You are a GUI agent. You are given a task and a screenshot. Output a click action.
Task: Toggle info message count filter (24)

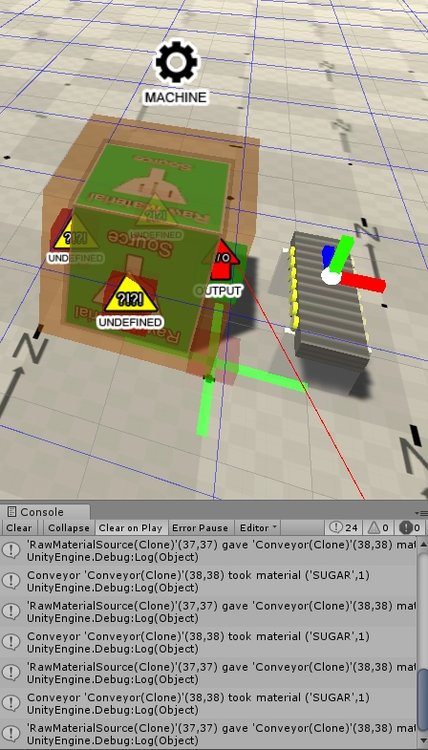tap(343, 528)
